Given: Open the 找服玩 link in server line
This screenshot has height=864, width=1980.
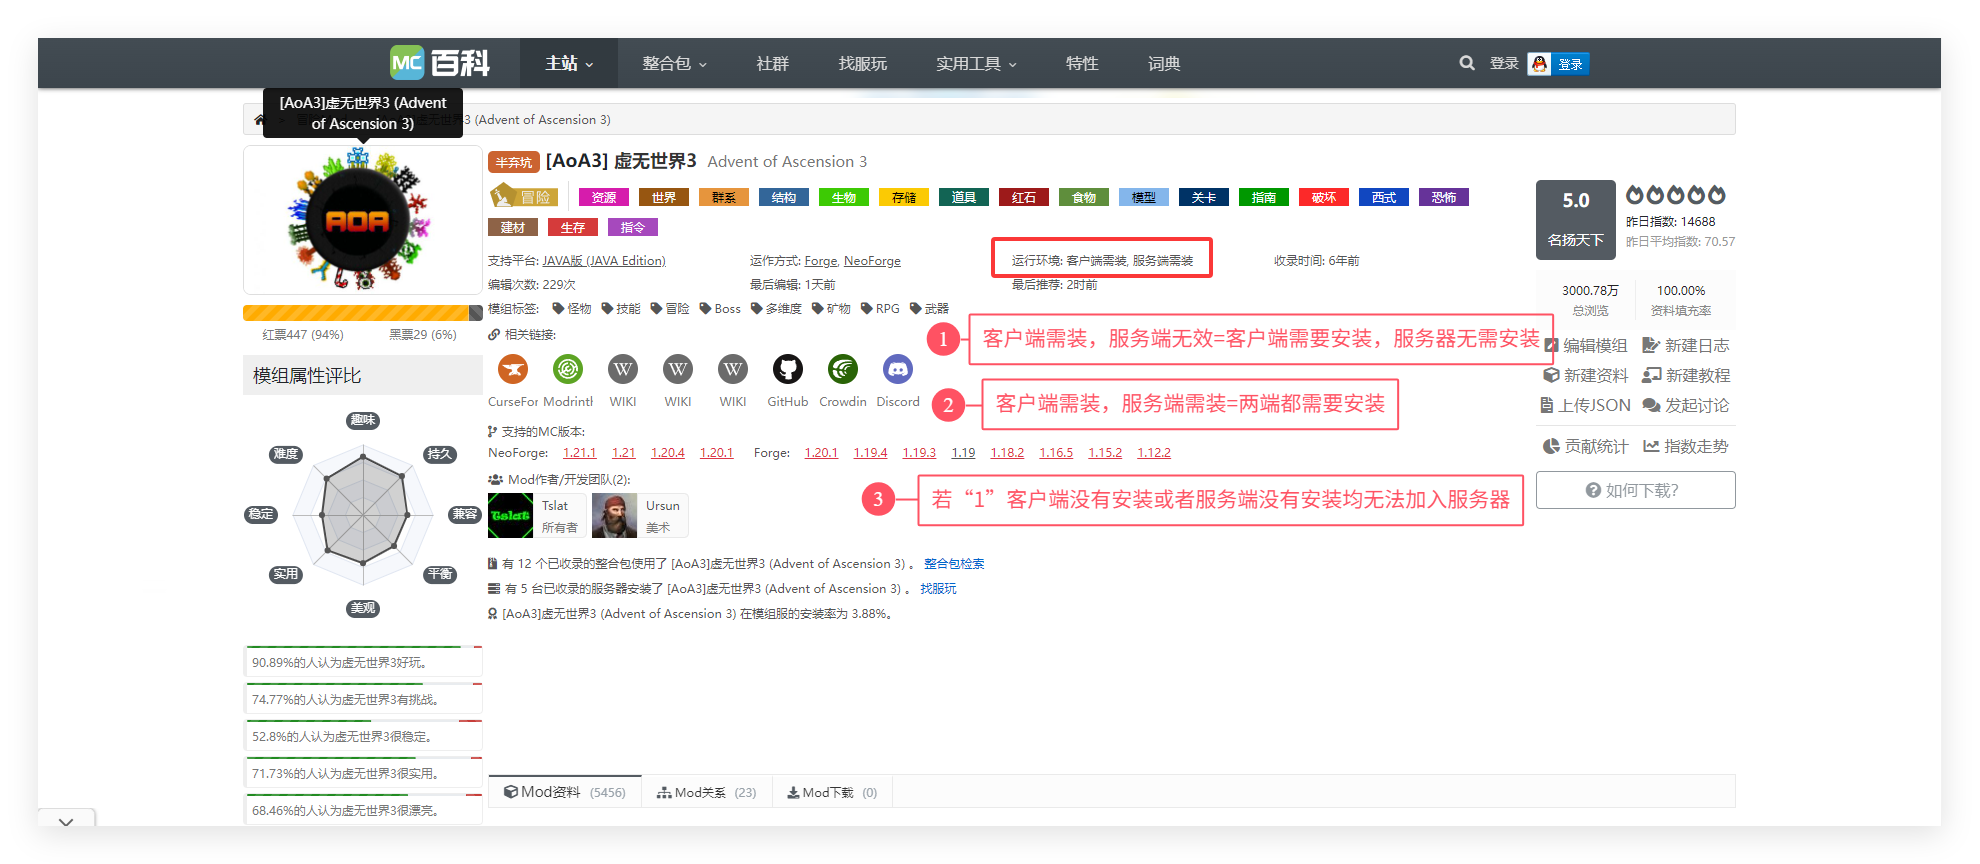Looking at the screenshot, I should coord(938,588).
